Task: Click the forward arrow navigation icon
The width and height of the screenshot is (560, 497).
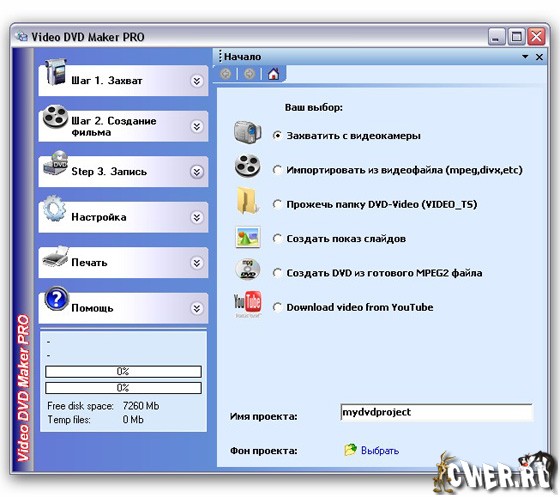Action: tap(249, 74)
